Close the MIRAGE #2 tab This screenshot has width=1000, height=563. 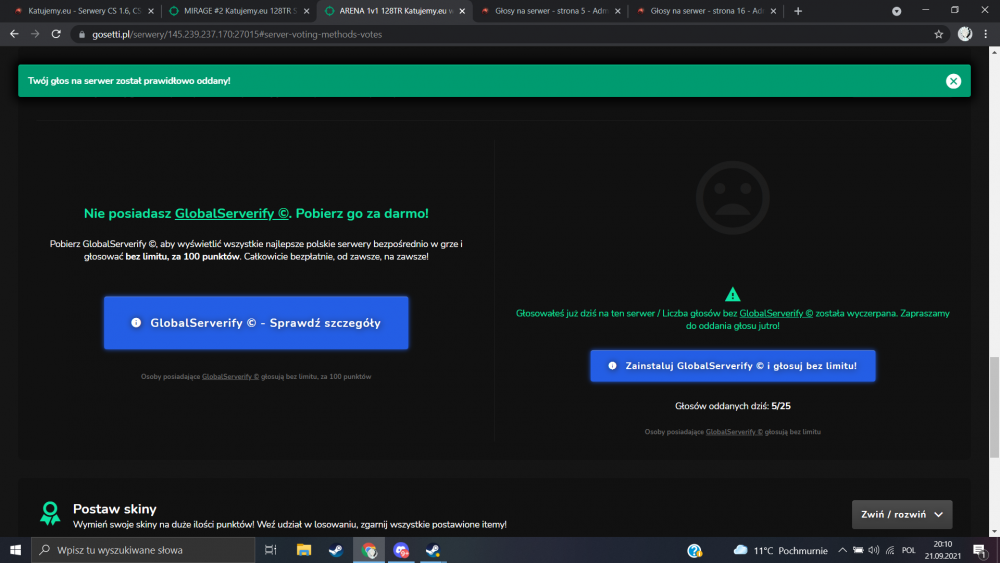click(x=307, y=11)
